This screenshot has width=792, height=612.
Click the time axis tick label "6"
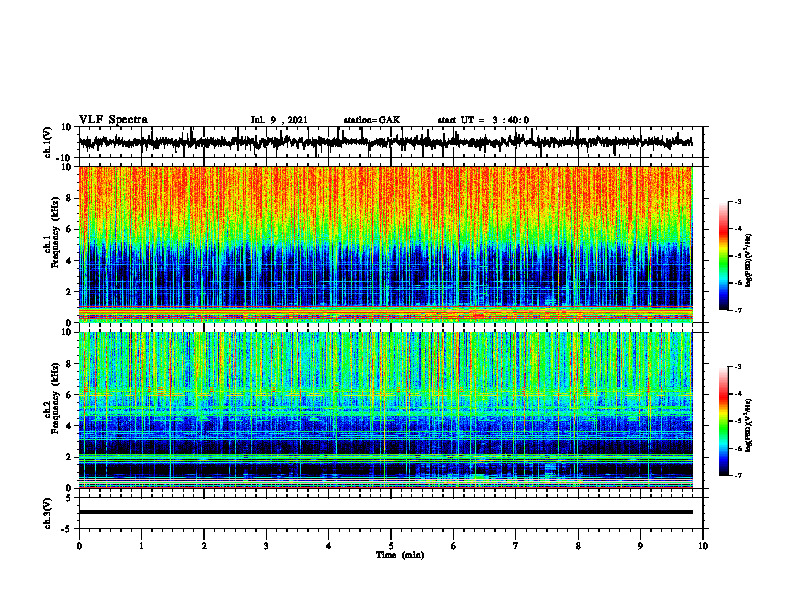click(x=454, y=546)
